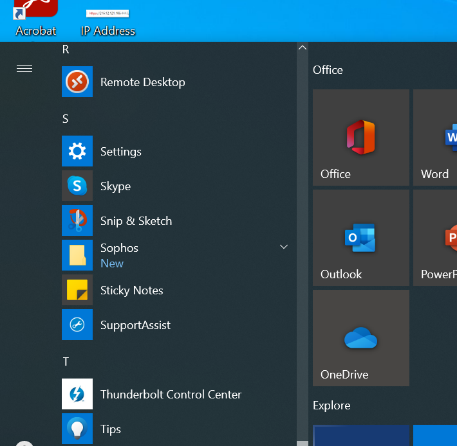Viewport: 457px width, 446px height.
Task: Open the Remote Desktop app icon
Action: coord(77,82)
